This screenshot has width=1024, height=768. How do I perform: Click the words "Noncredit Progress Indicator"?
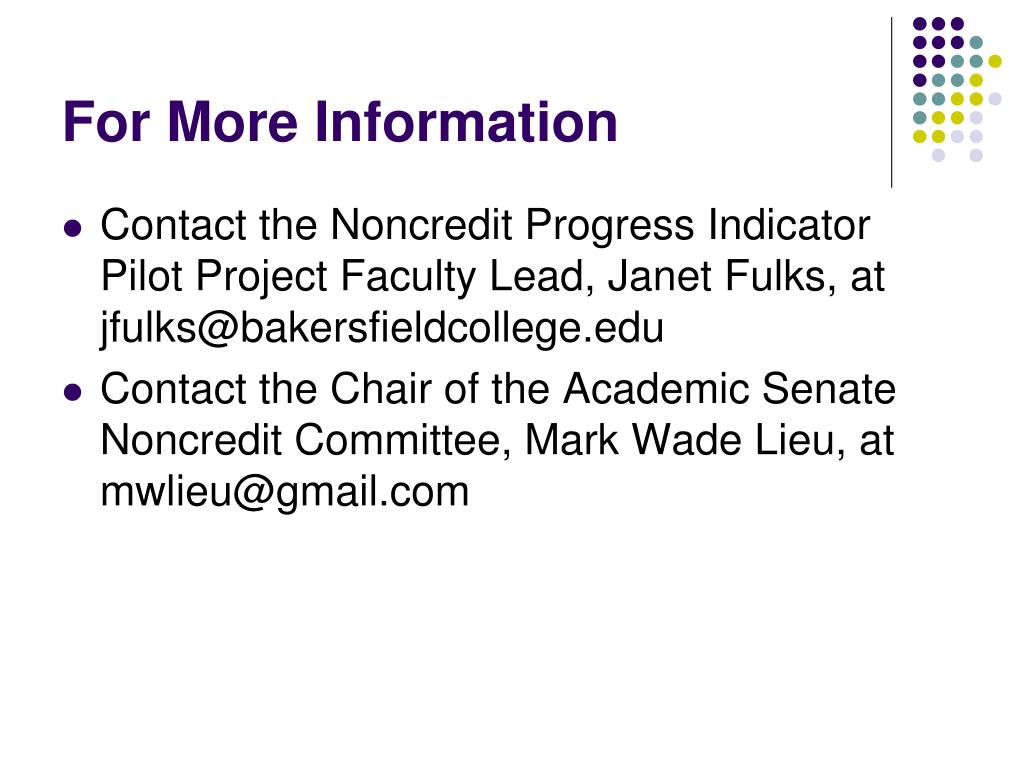[601, 226]
